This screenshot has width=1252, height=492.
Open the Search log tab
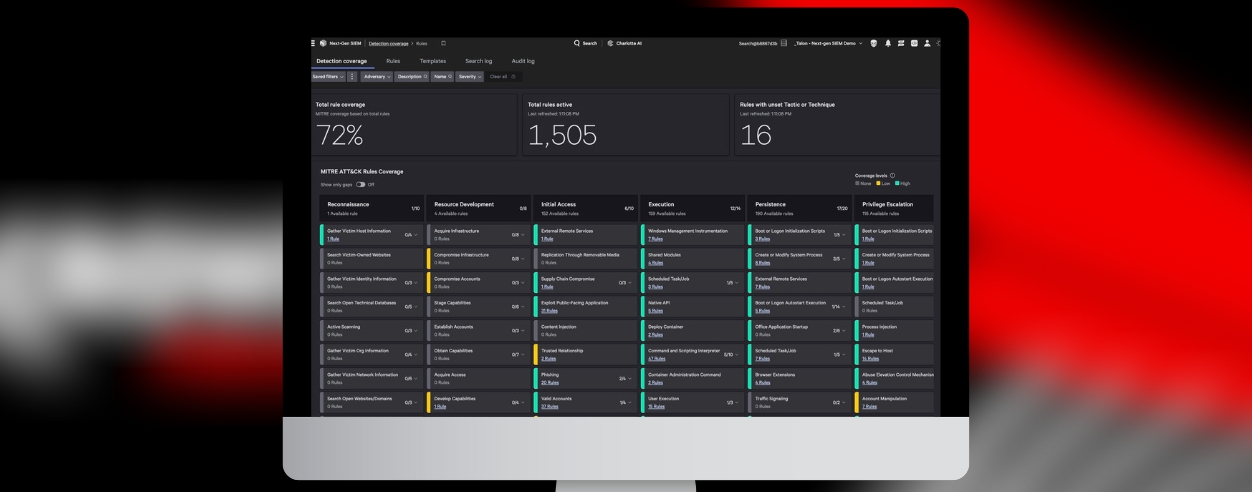pyautogui.click(x=479, y=61)
